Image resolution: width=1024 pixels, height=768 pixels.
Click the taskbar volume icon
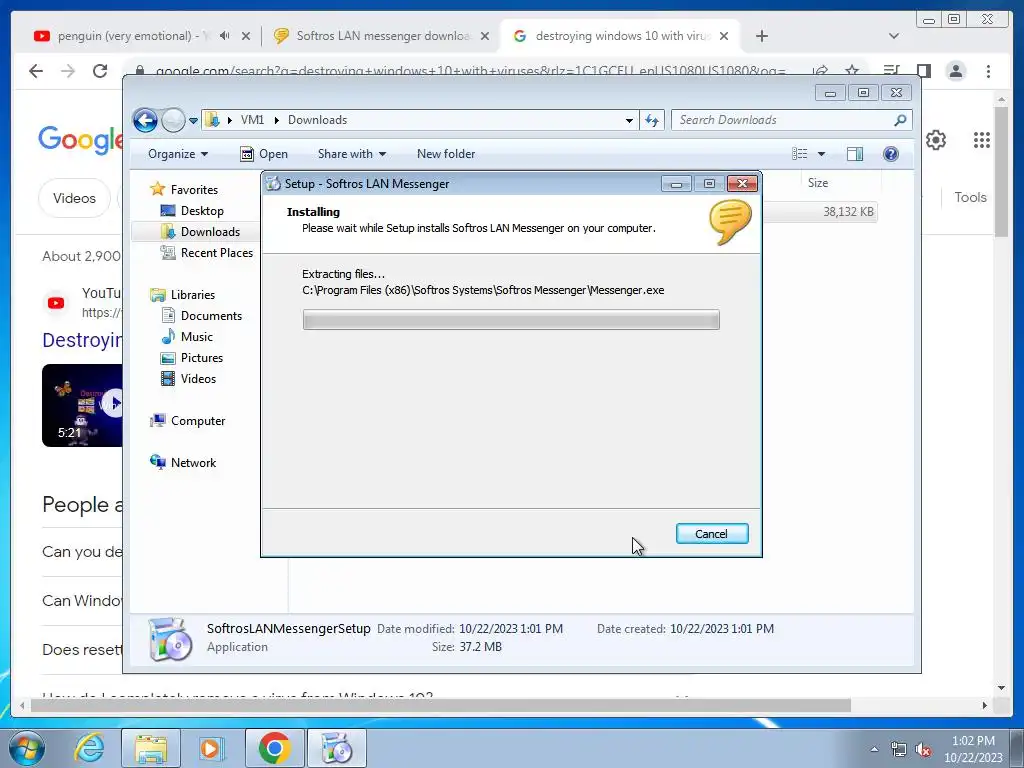point(923,750)
